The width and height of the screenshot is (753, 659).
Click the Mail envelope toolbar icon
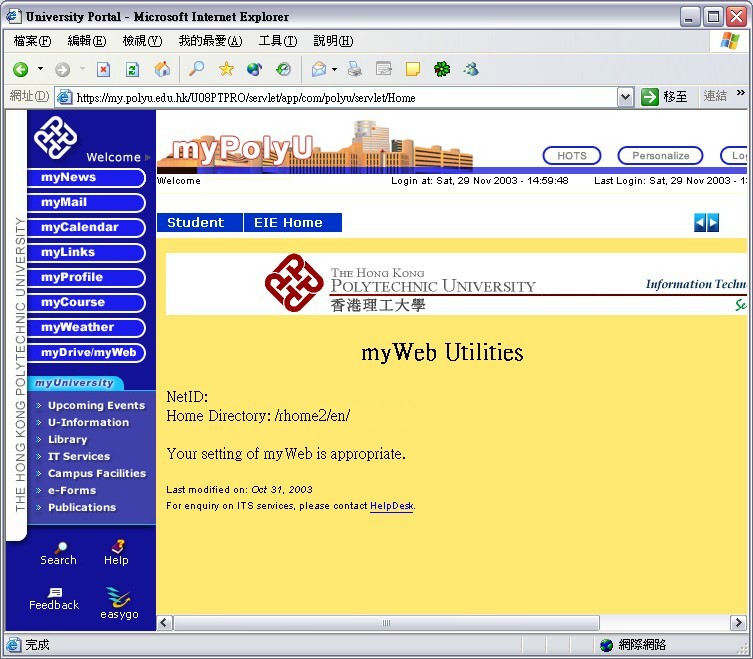pyautogui.click(x=319, y=70)
